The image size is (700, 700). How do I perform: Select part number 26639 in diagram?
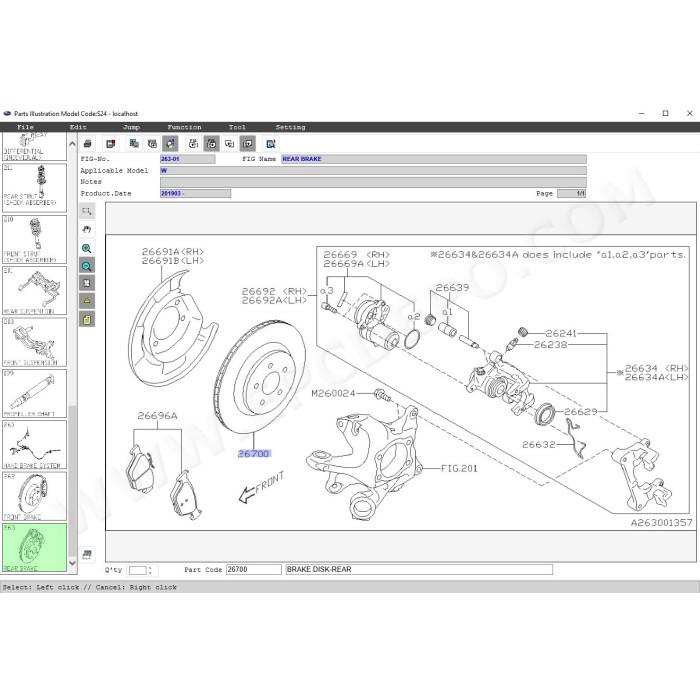pyautogui.click(x=452, y=288)
